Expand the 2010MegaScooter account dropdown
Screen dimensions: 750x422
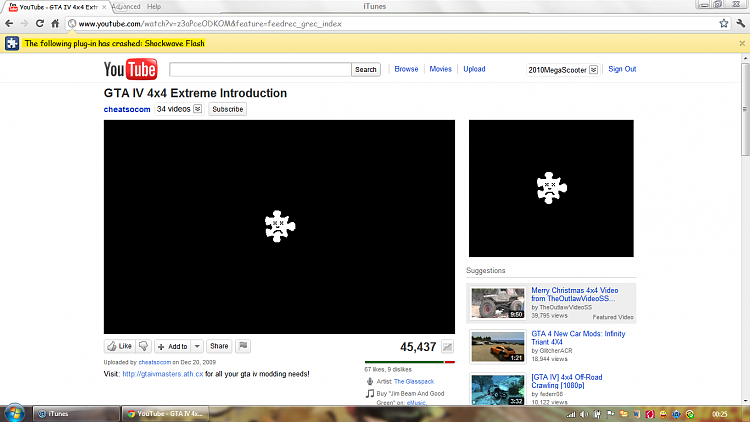(593, 70)
